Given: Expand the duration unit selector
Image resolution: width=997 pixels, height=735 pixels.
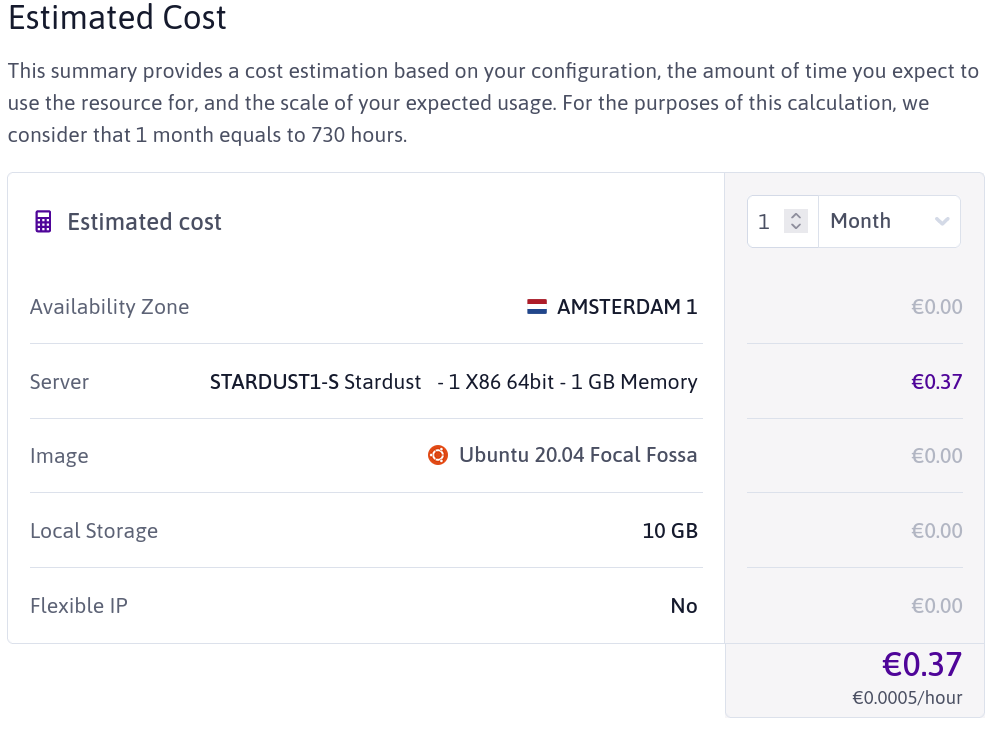Looking at the screenshot, I should pyautogui.click(x=889, y=221).
